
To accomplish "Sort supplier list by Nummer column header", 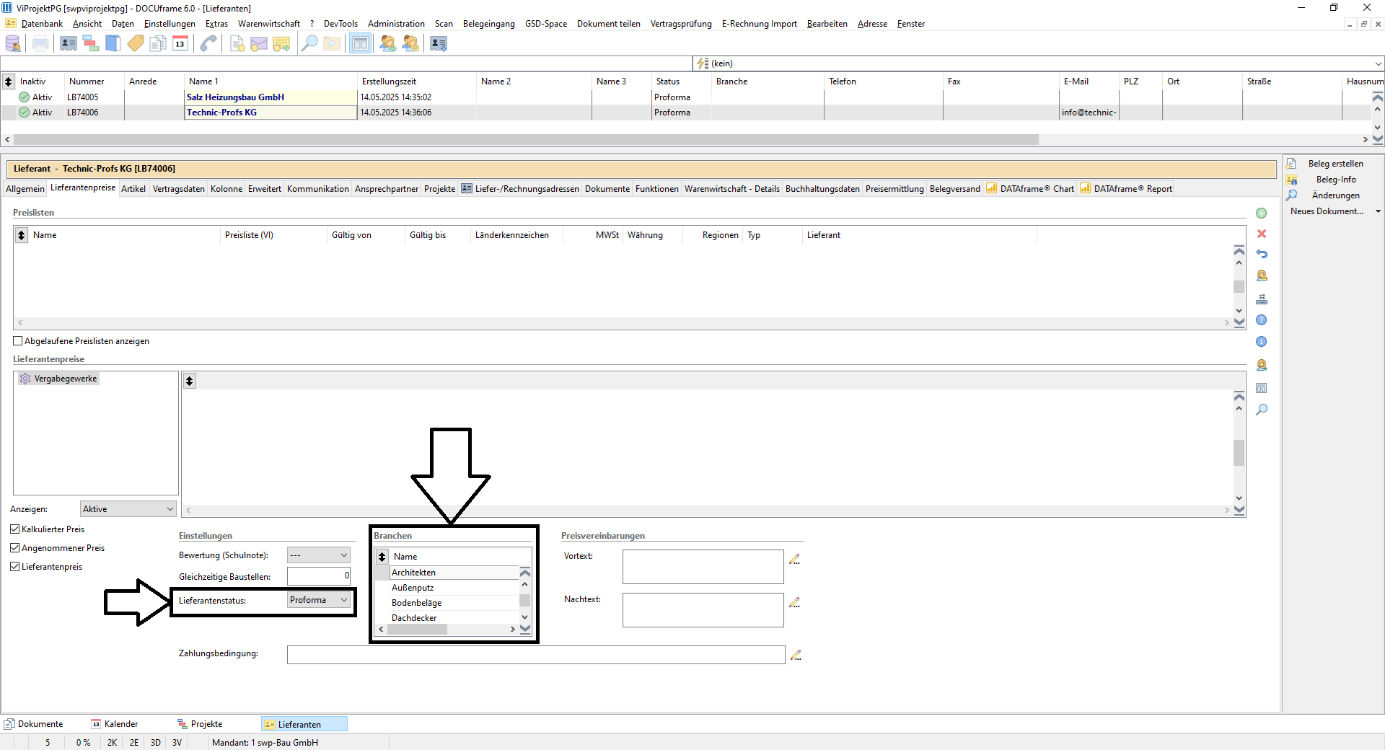I will [x=95, y=81].
